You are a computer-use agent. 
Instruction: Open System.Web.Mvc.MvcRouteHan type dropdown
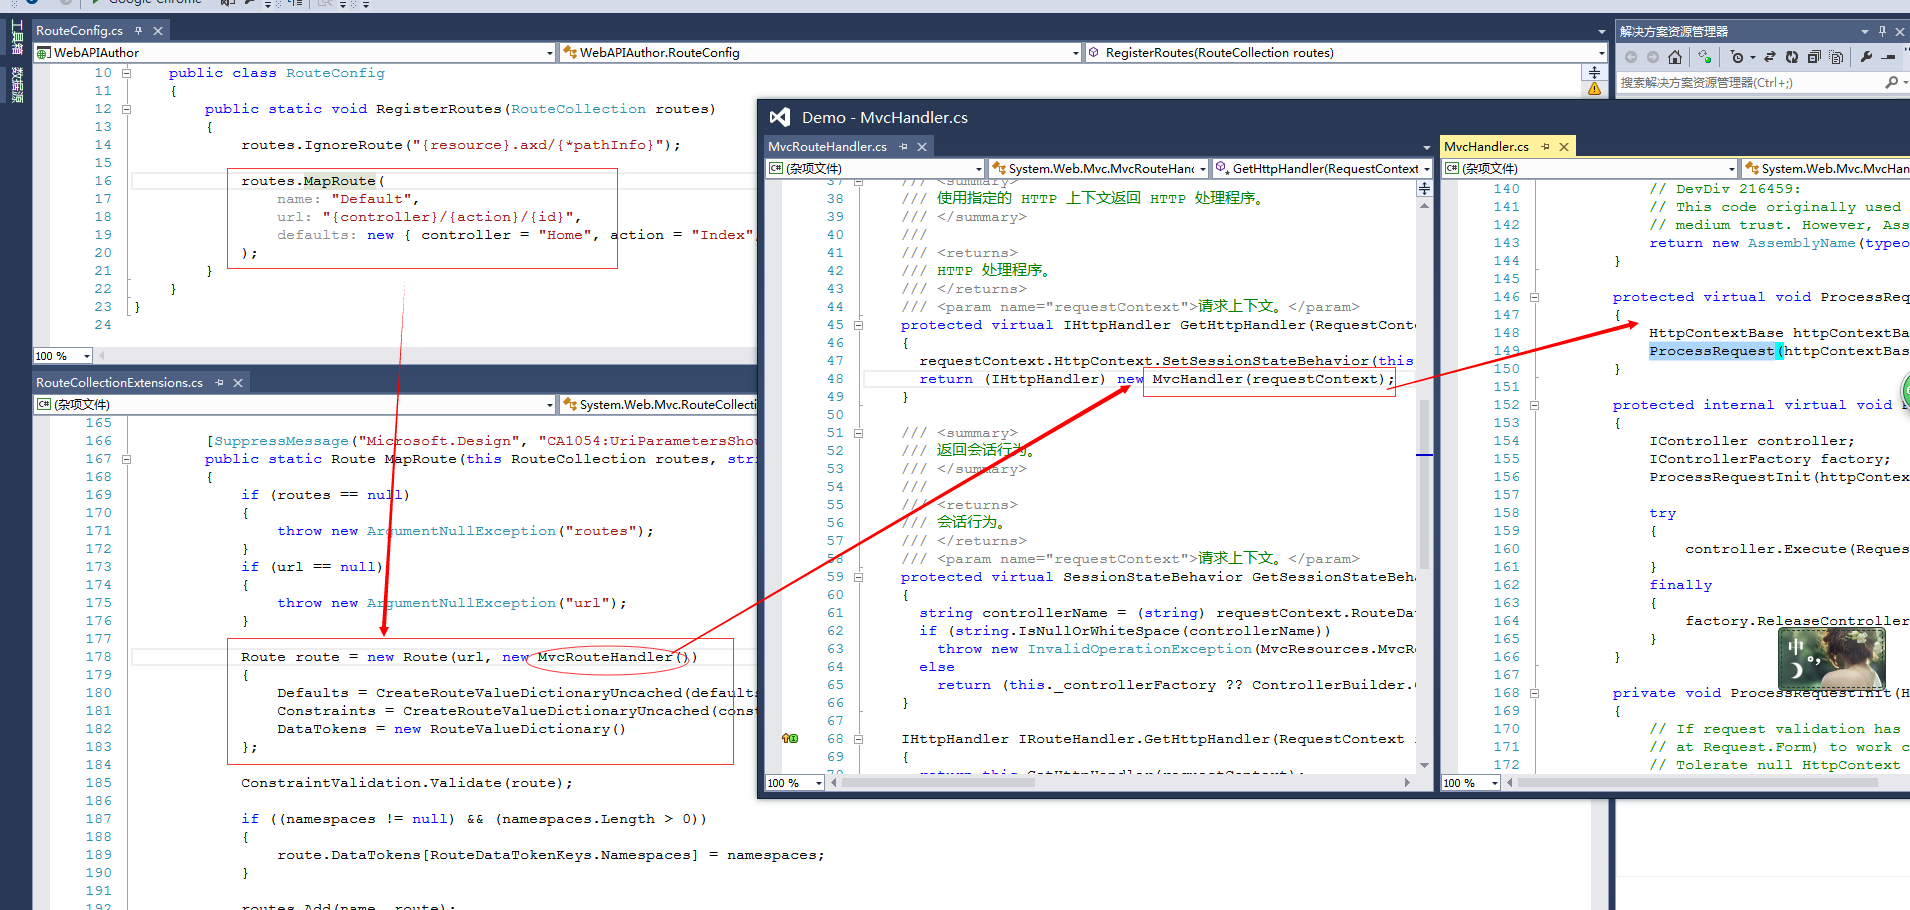coord(1203,169)
